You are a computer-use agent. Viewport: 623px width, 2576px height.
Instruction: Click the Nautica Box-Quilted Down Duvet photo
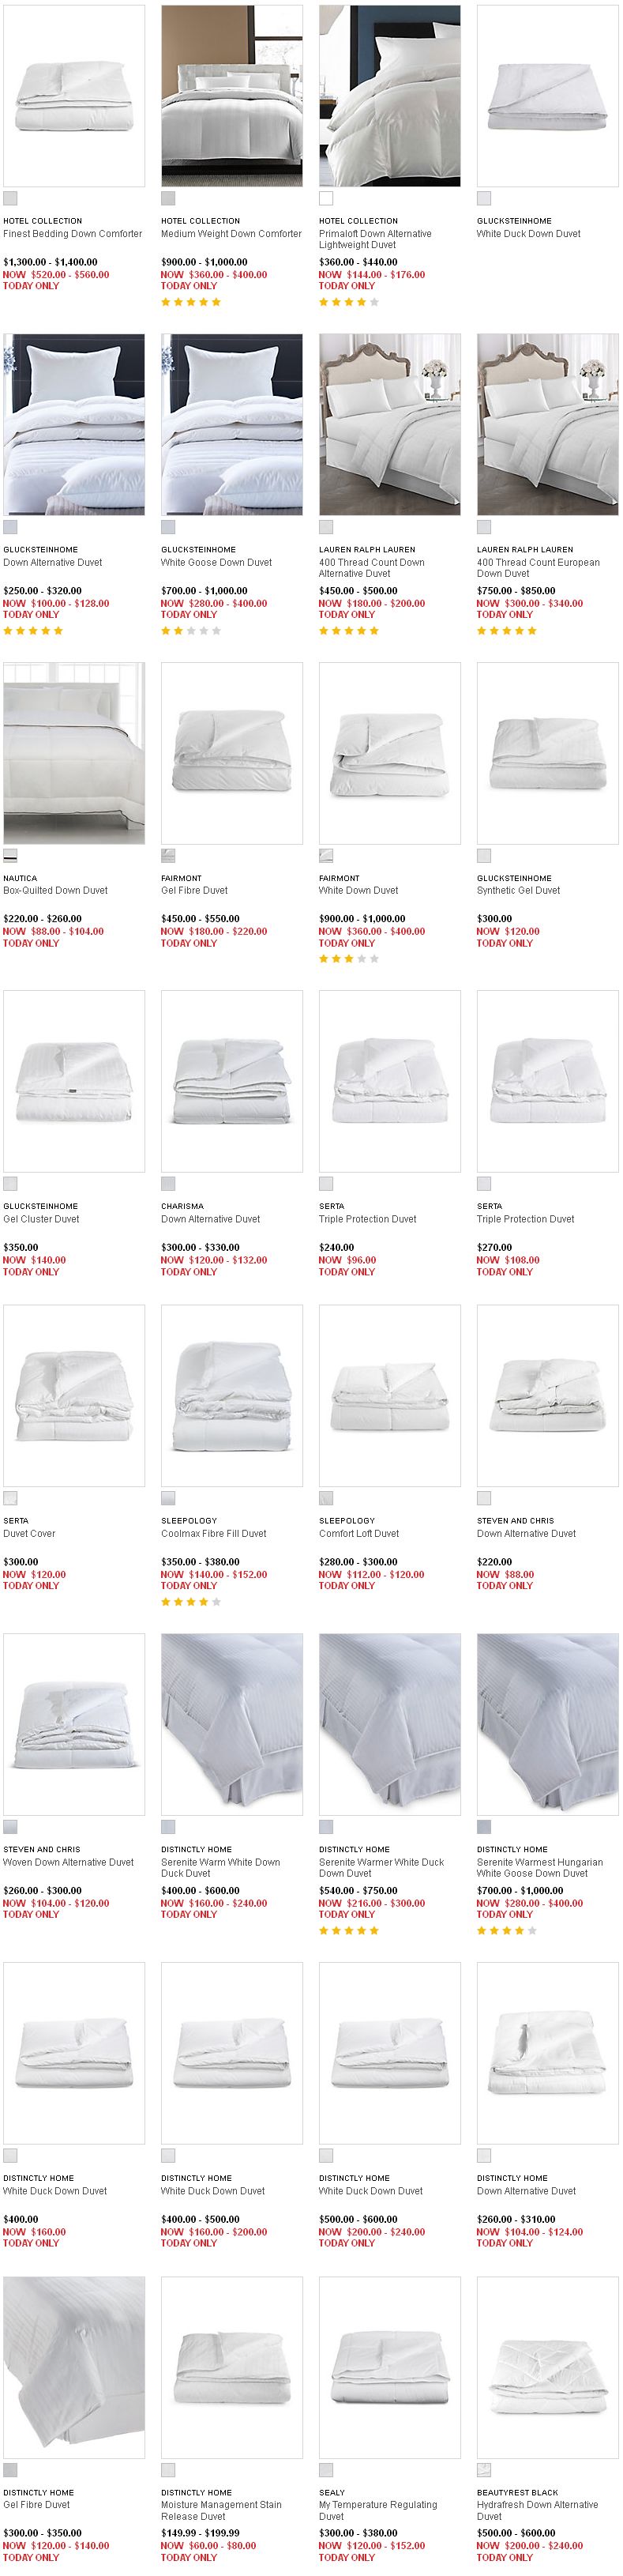74,752
